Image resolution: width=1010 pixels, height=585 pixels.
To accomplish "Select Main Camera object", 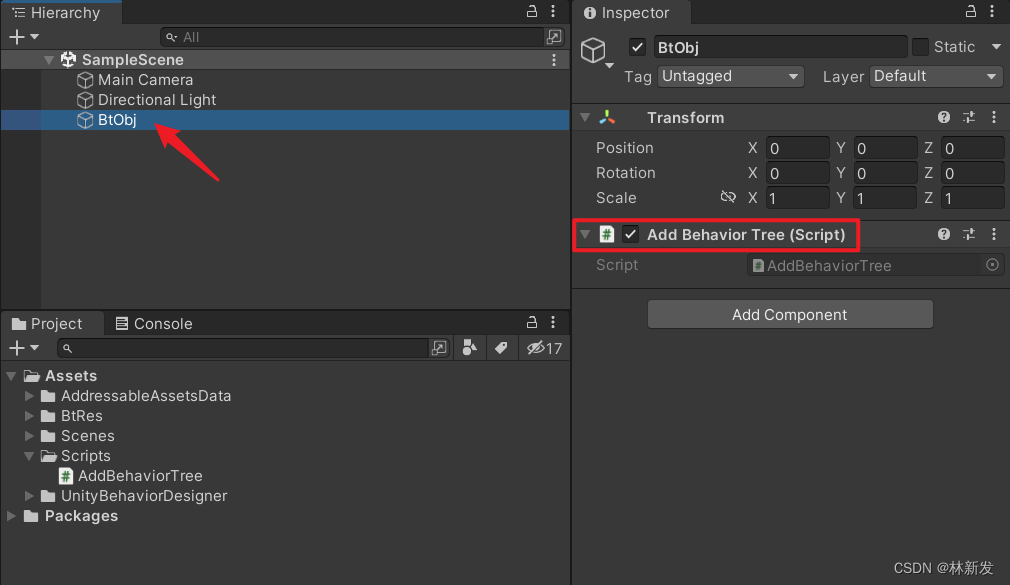I will pos(145,80).
